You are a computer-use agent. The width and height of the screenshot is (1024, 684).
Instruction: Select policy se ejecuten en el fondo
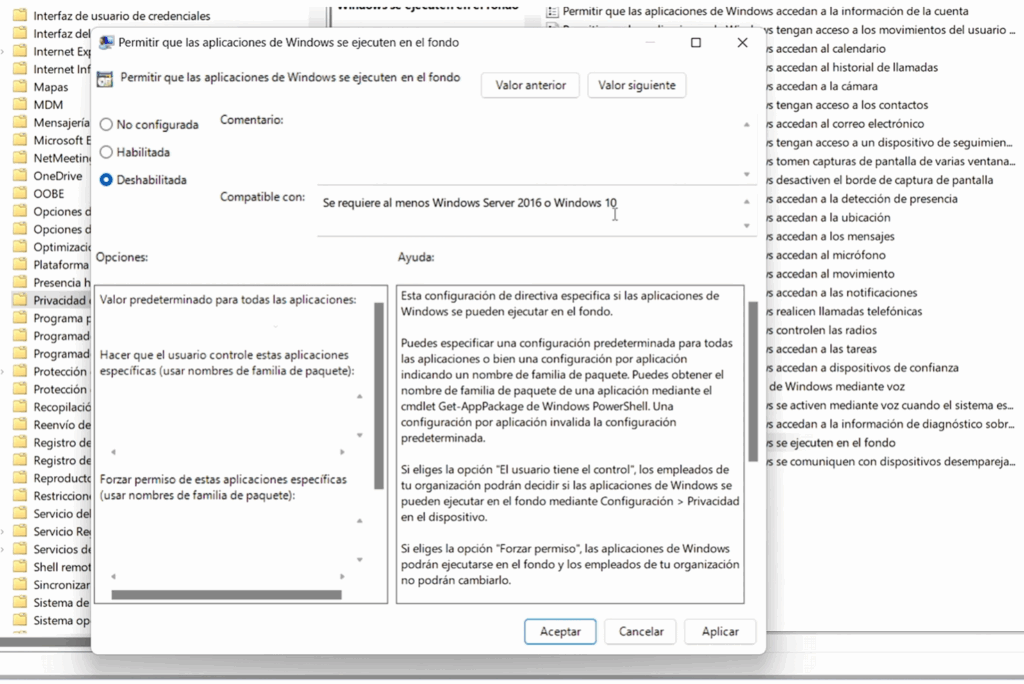tap(831, 443)
